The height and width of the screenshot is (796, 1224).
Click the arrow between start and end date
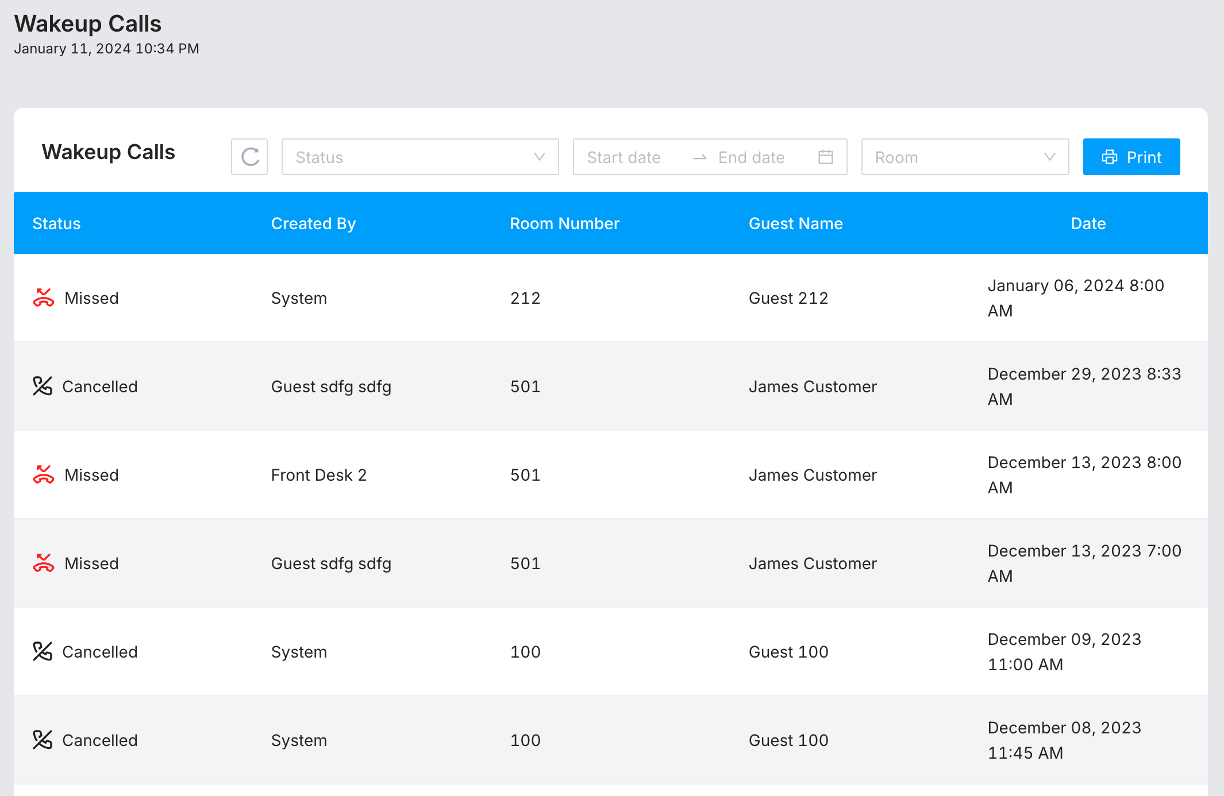coord(700,157)
